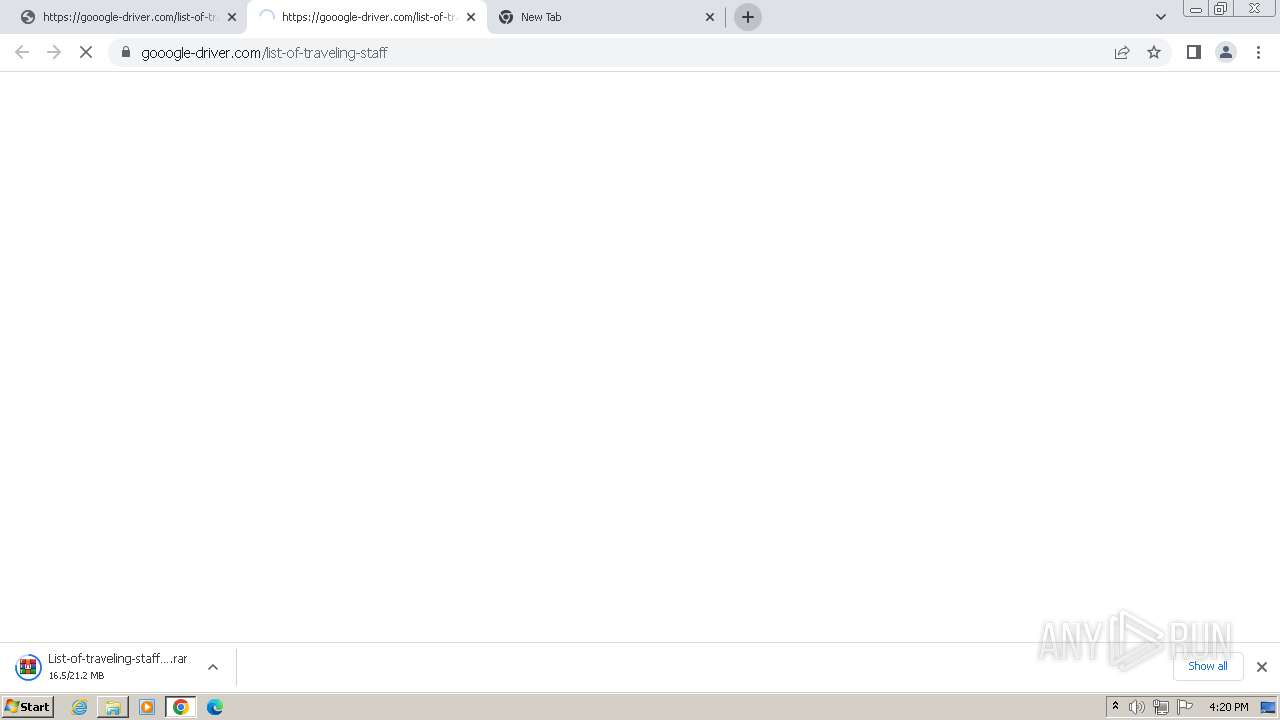Click the browser back arrow

click(x=22, y=52)
